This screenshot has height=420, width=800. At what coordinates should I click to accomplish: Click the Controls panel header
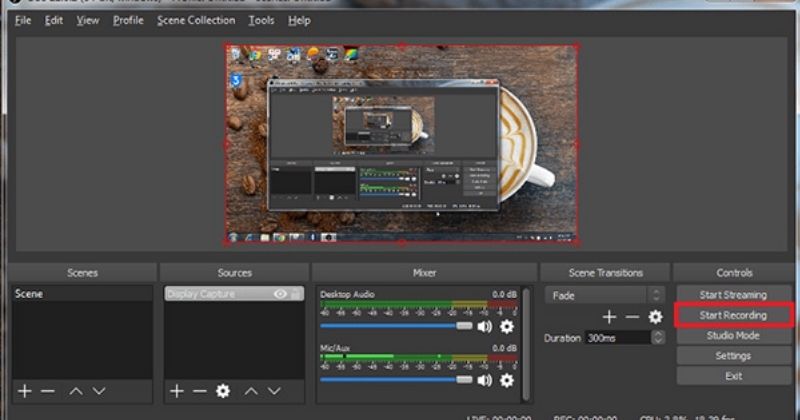734,273
